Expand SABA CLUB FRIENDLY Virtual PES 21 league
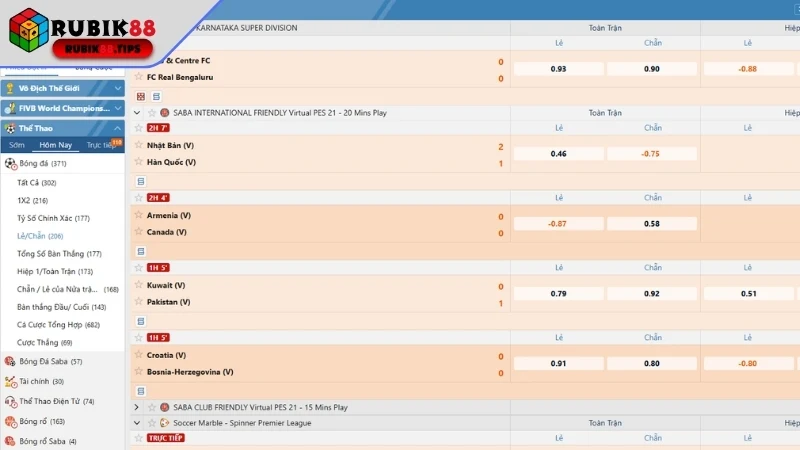 pyautogui.click(x=137, y=408)
